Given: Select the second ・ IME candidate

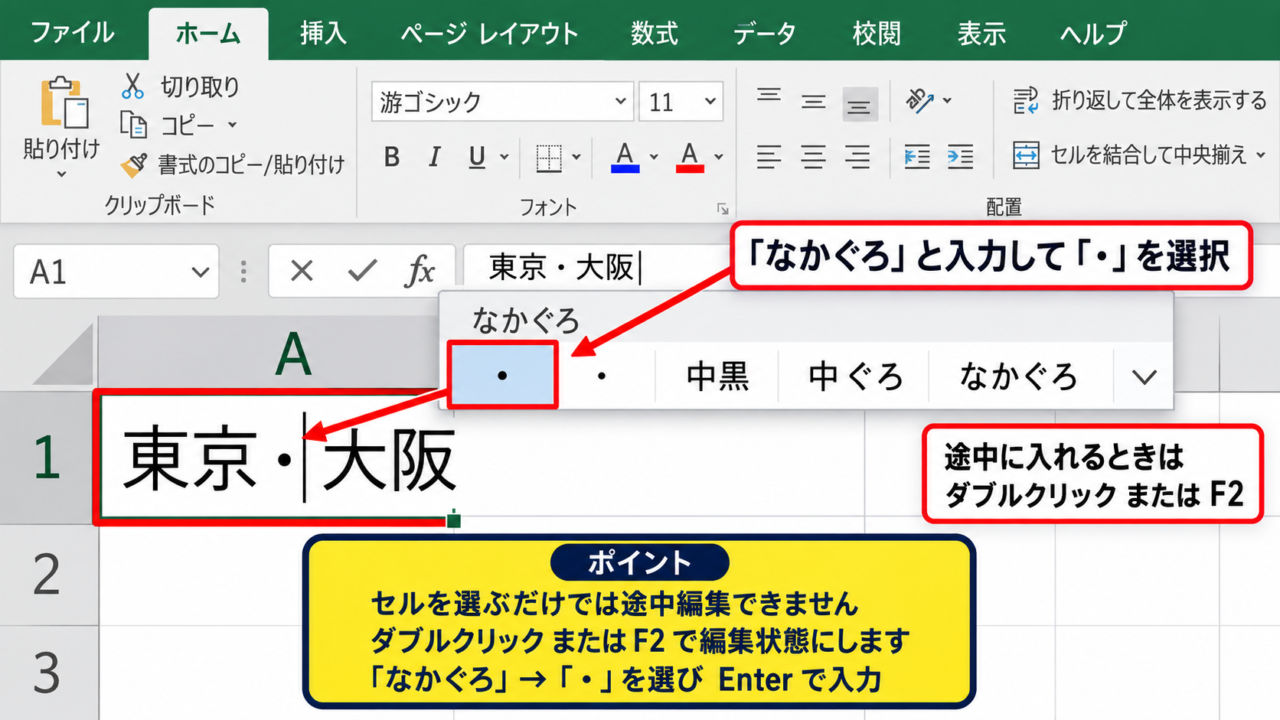Looking at the screenshot, I should [x=602, y=376].
